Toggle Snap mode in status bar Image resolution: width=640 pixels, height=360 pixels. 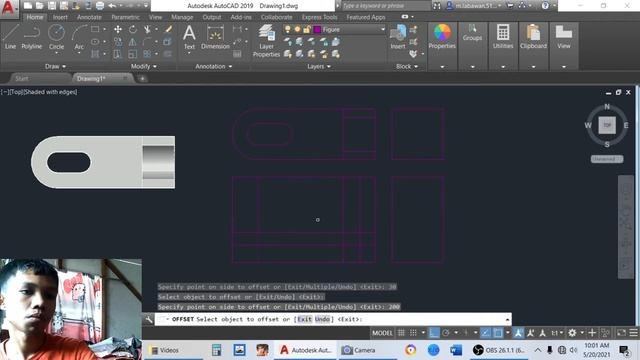coord(413,333)
